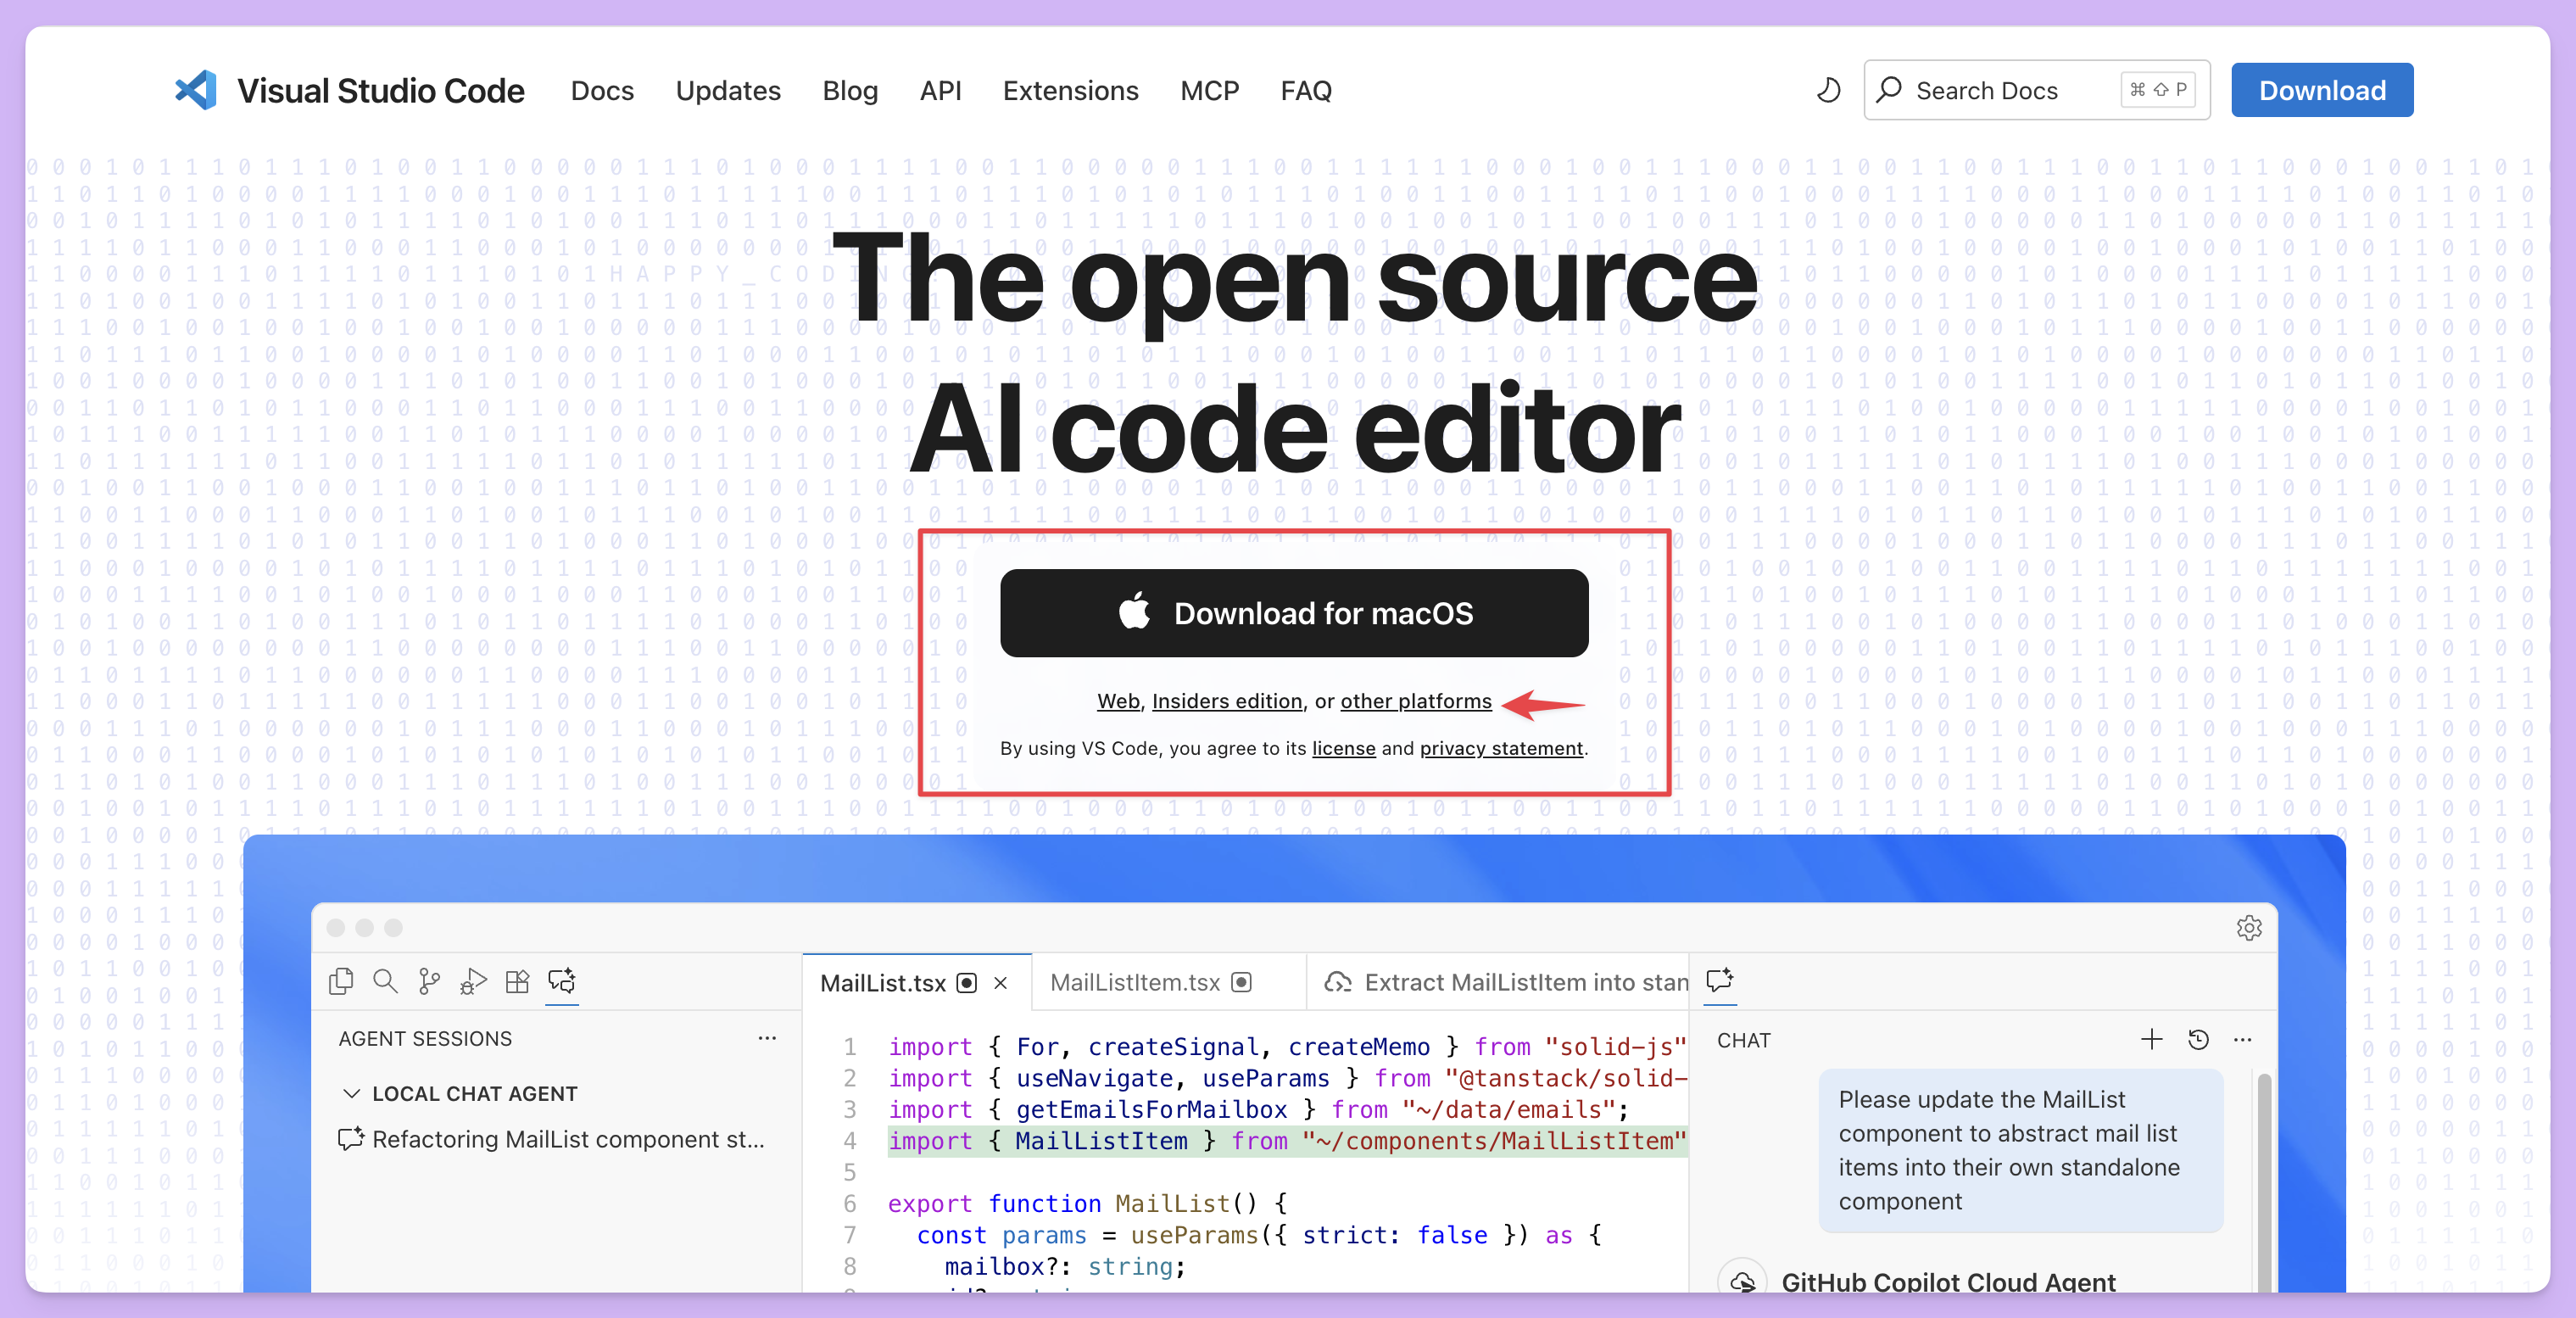Open the chat panel more-actions menu
Screen dimensions: 2576x1318
point(2243,1039)
